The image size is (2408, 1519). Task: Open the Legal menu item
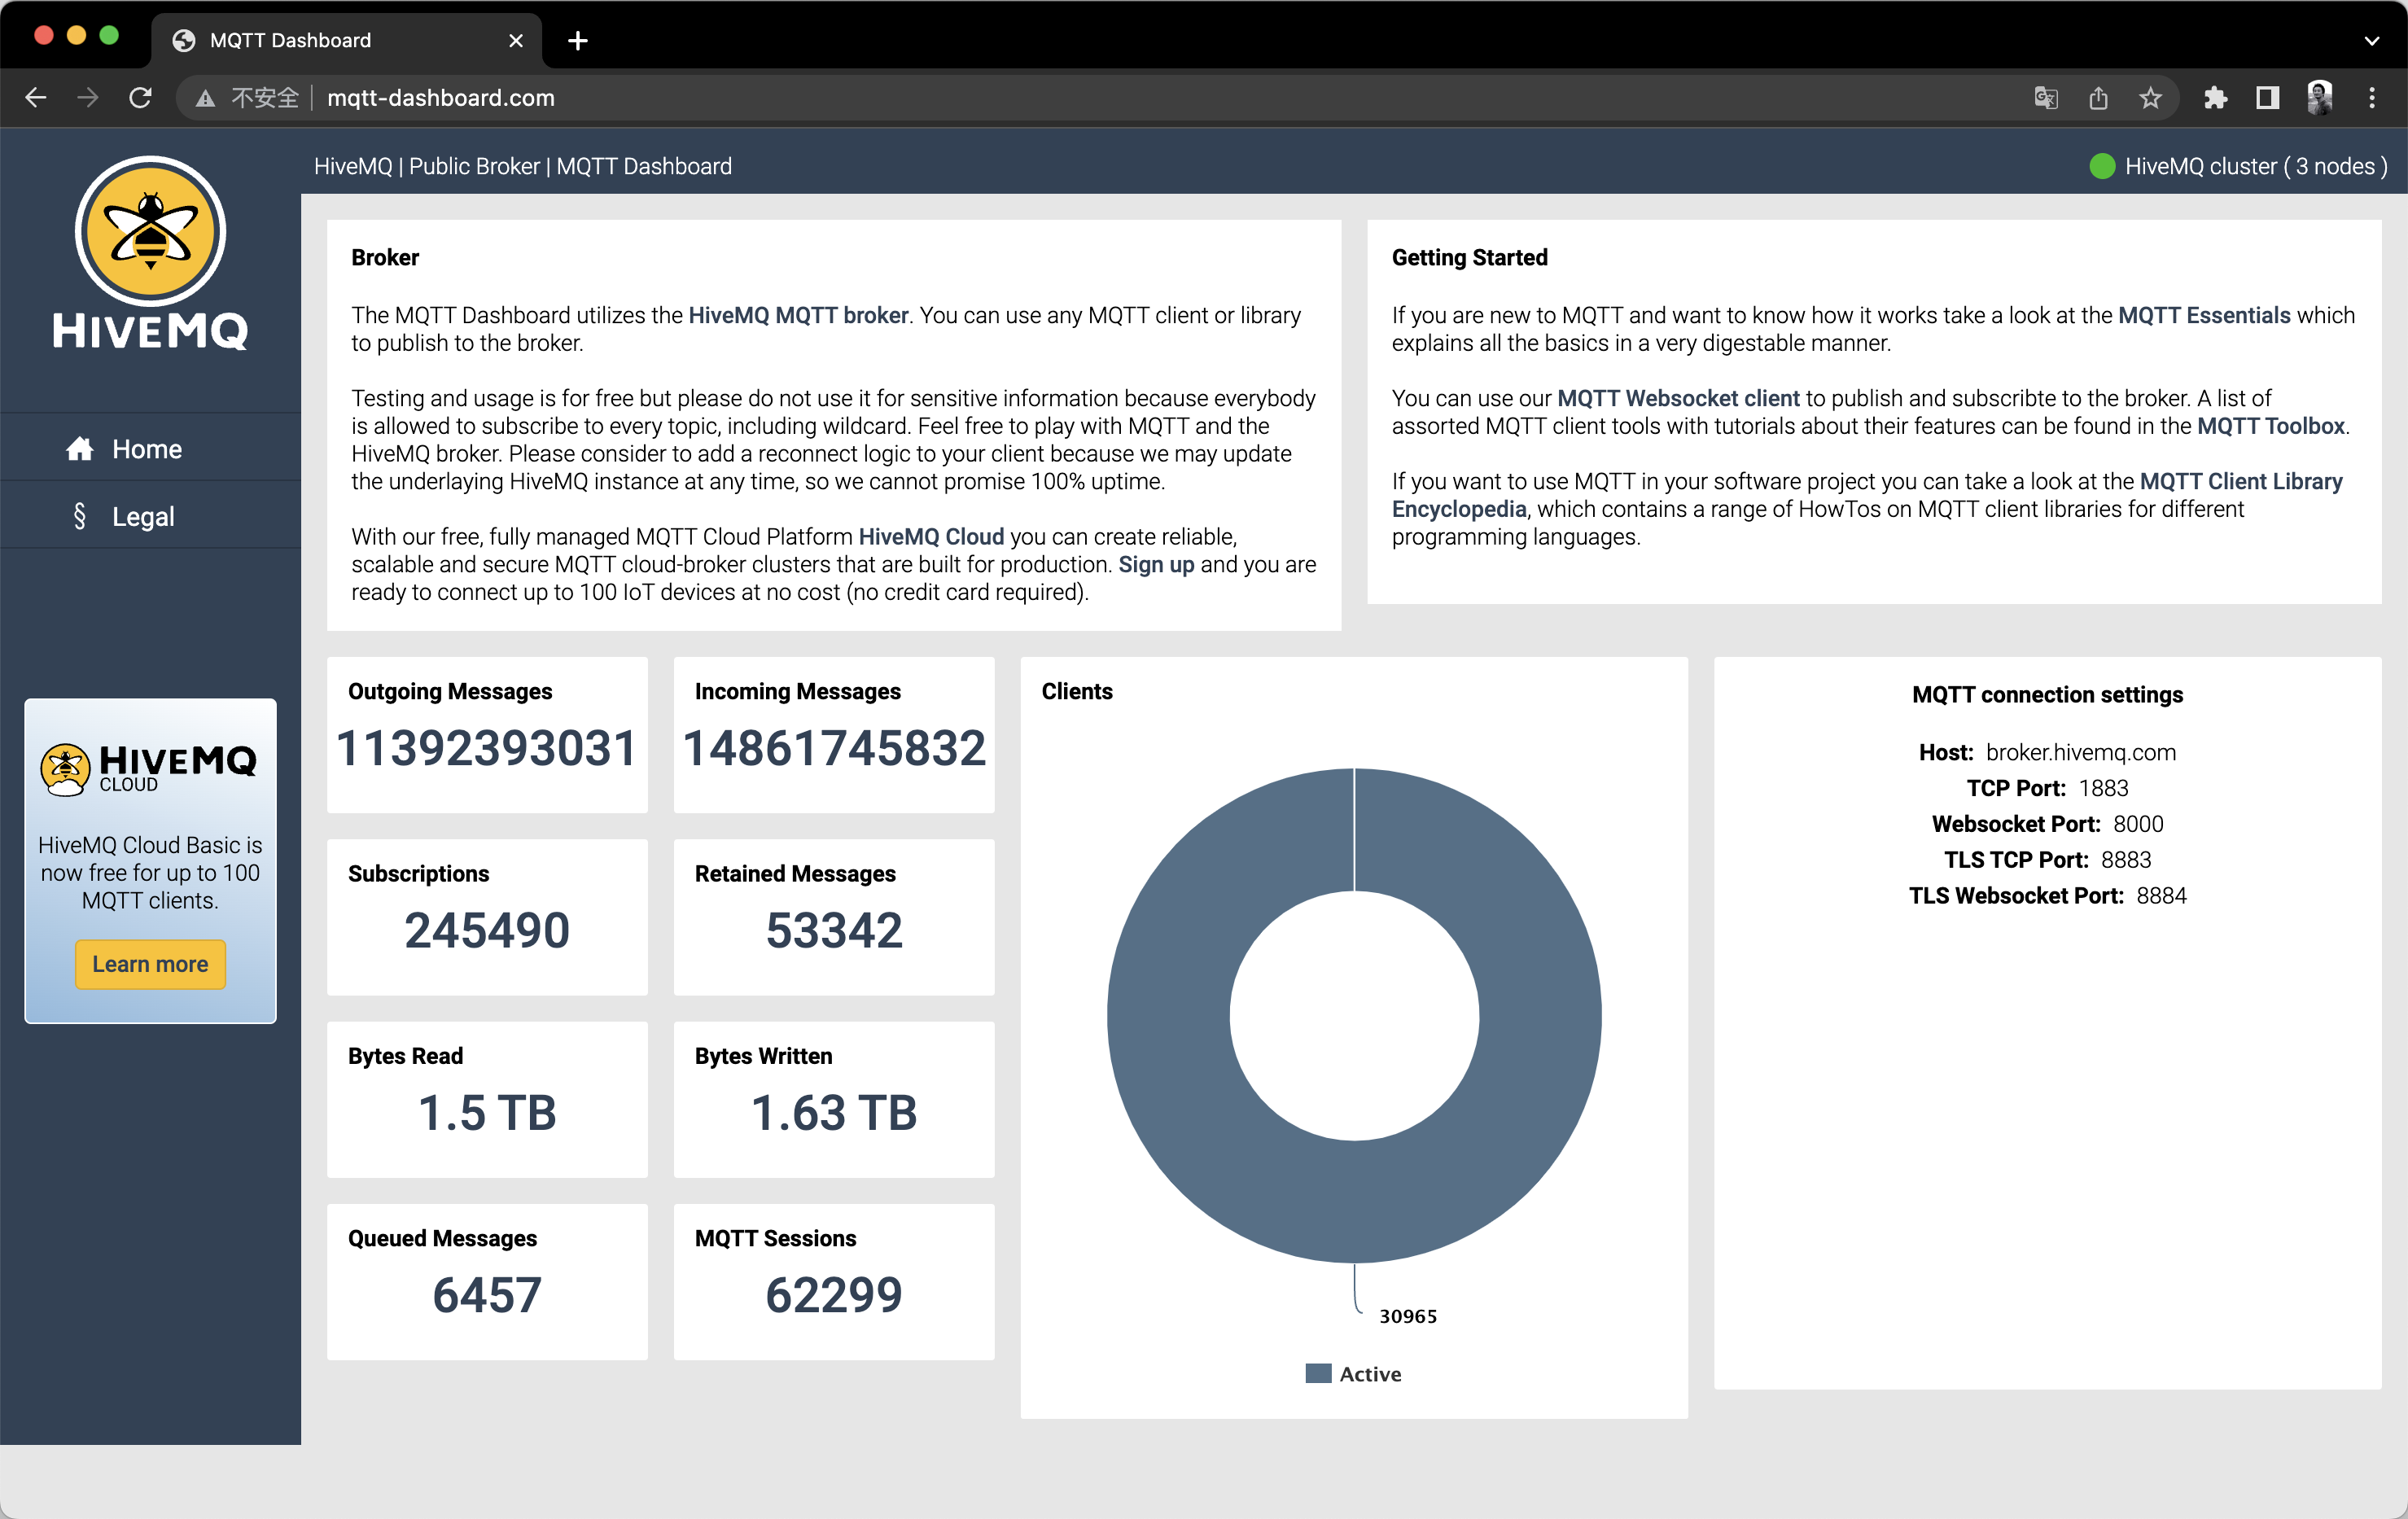[x=150, y=516]
